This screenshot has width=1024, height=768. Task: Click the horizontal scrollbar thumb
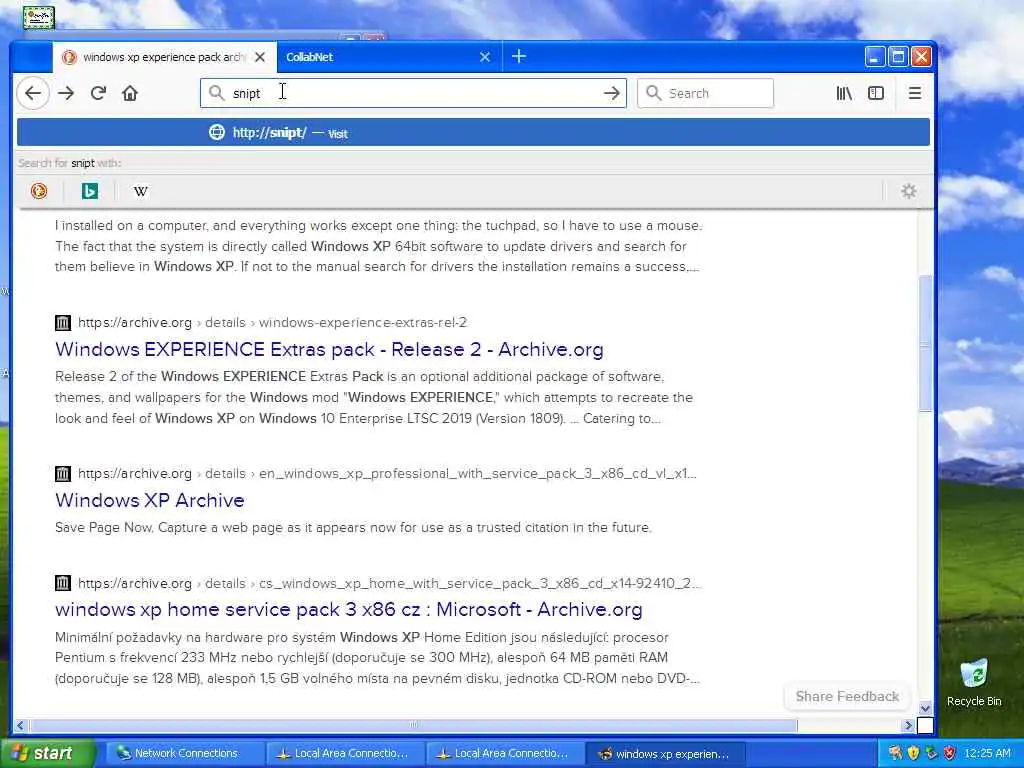pos(413,725)
